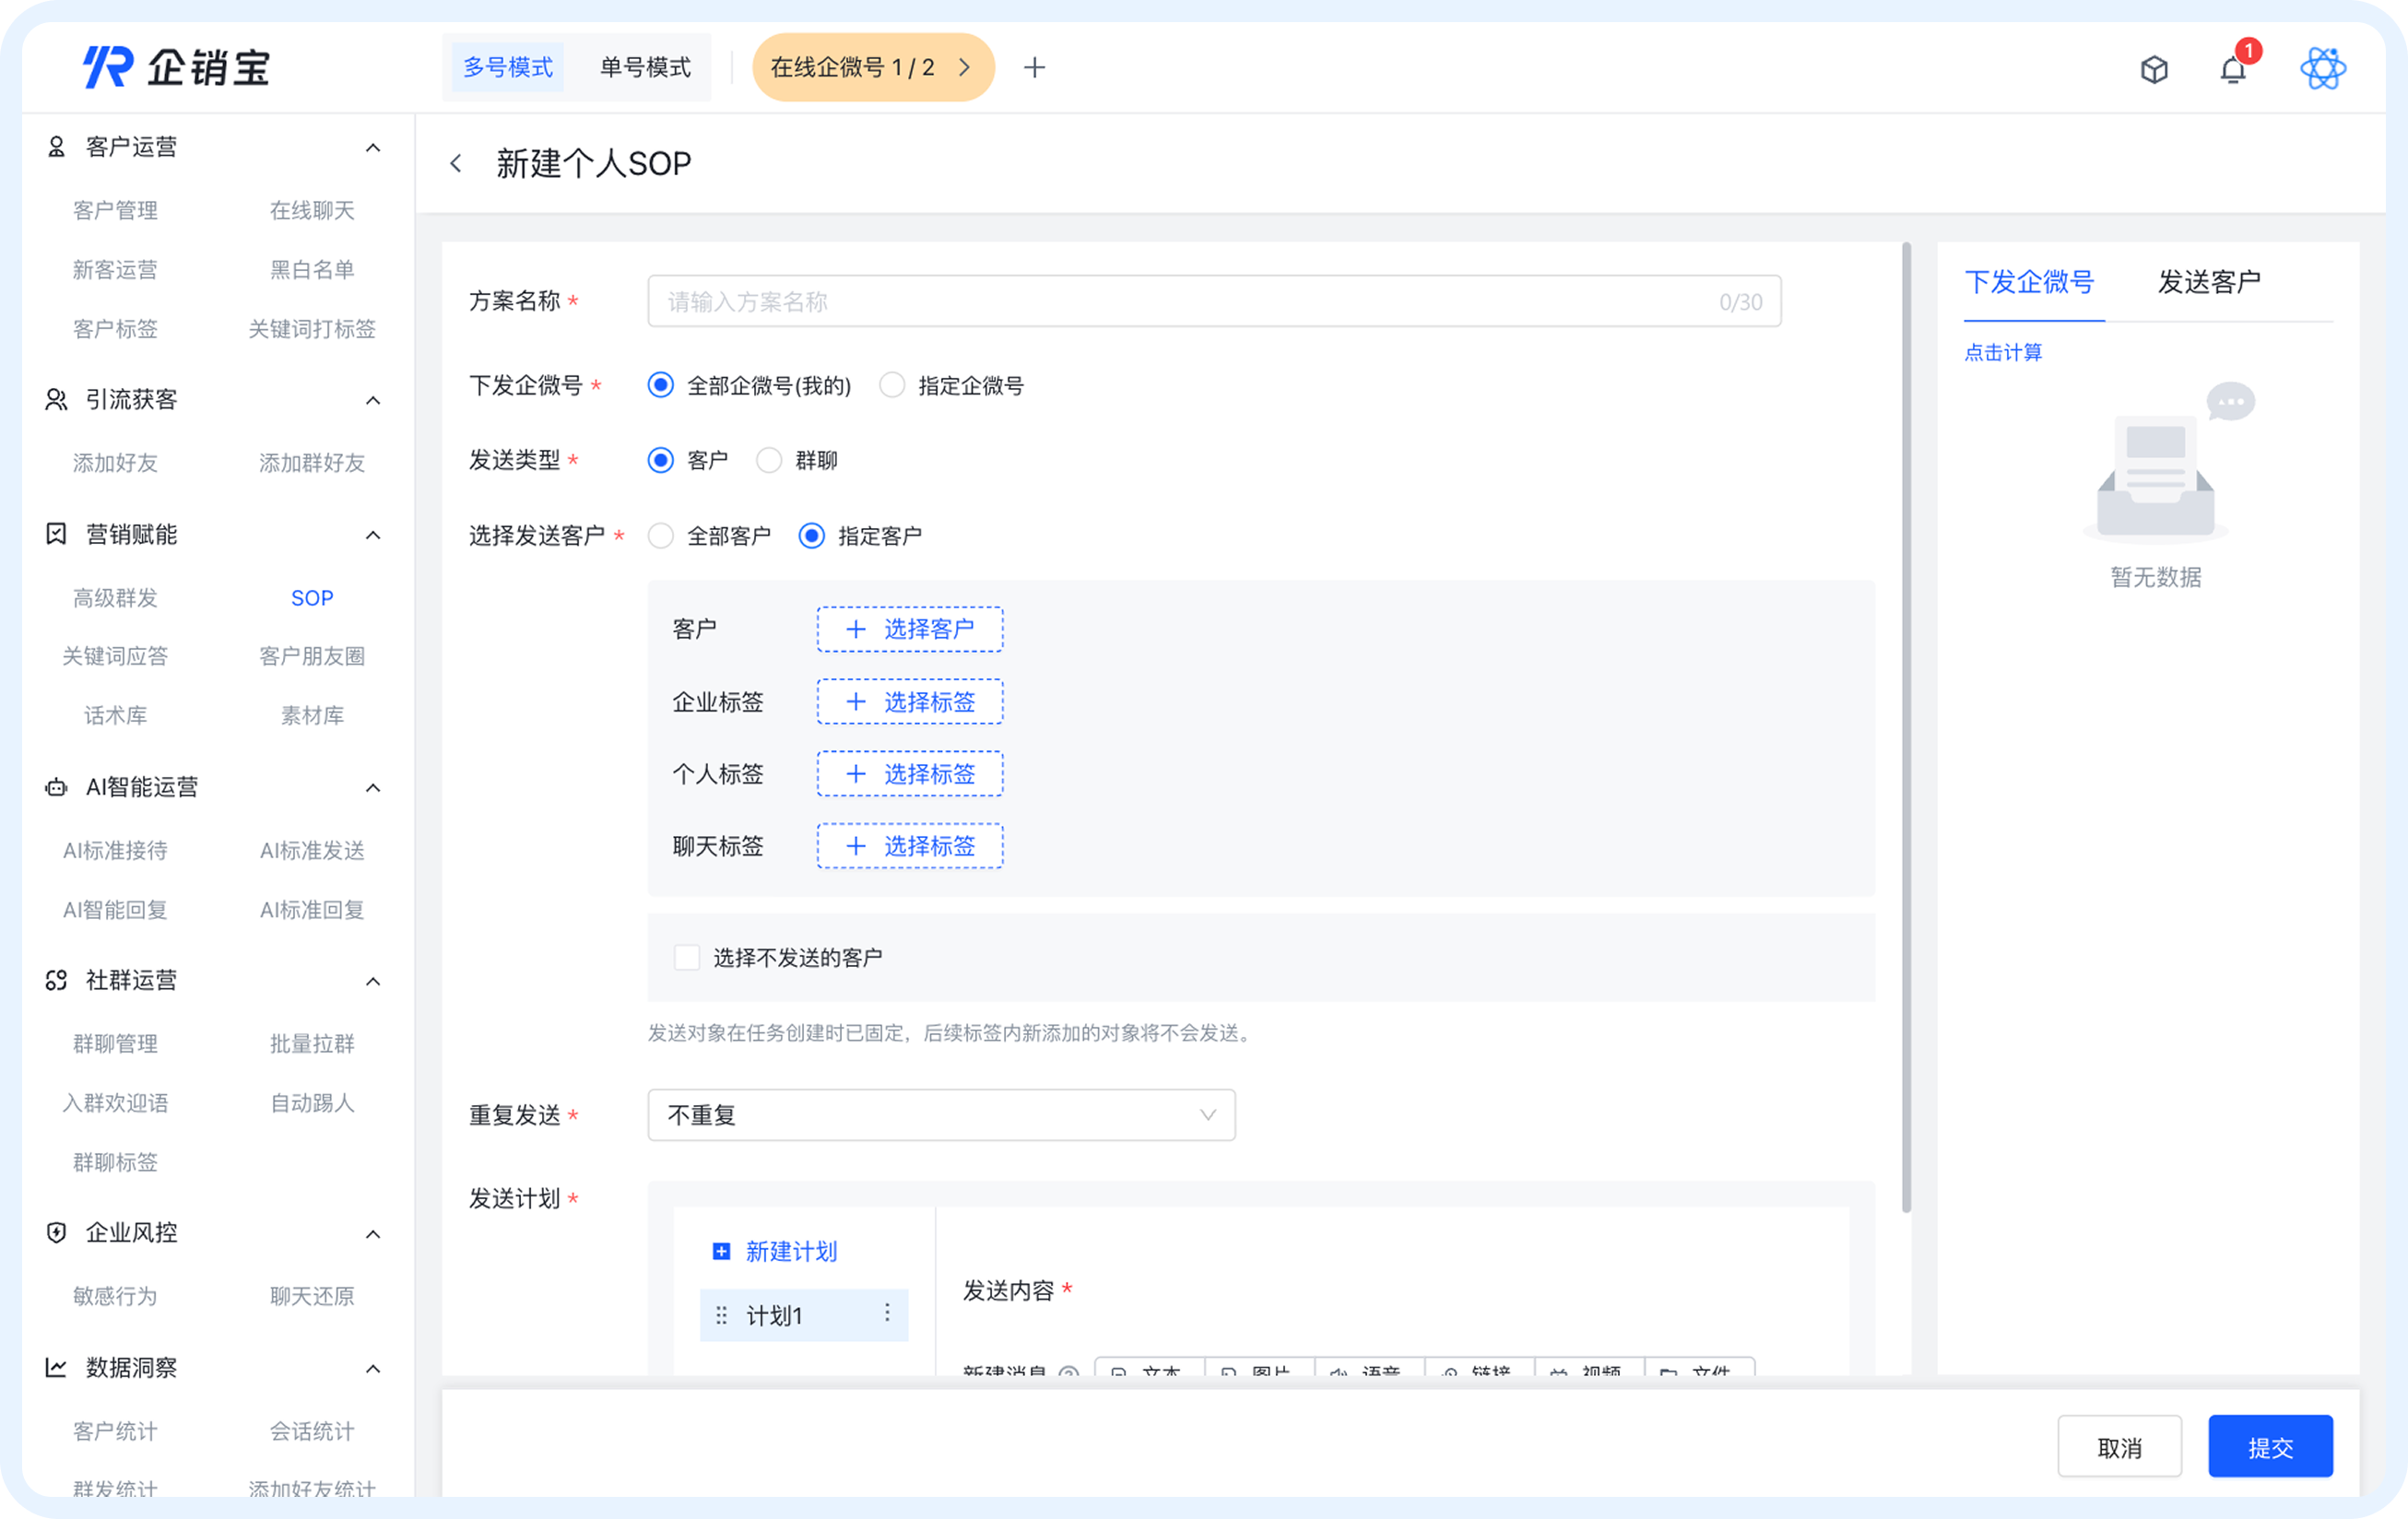Collapse the 客户运营 sidebar section
The image size is (2408, 1519).
(x=374, y=147)
